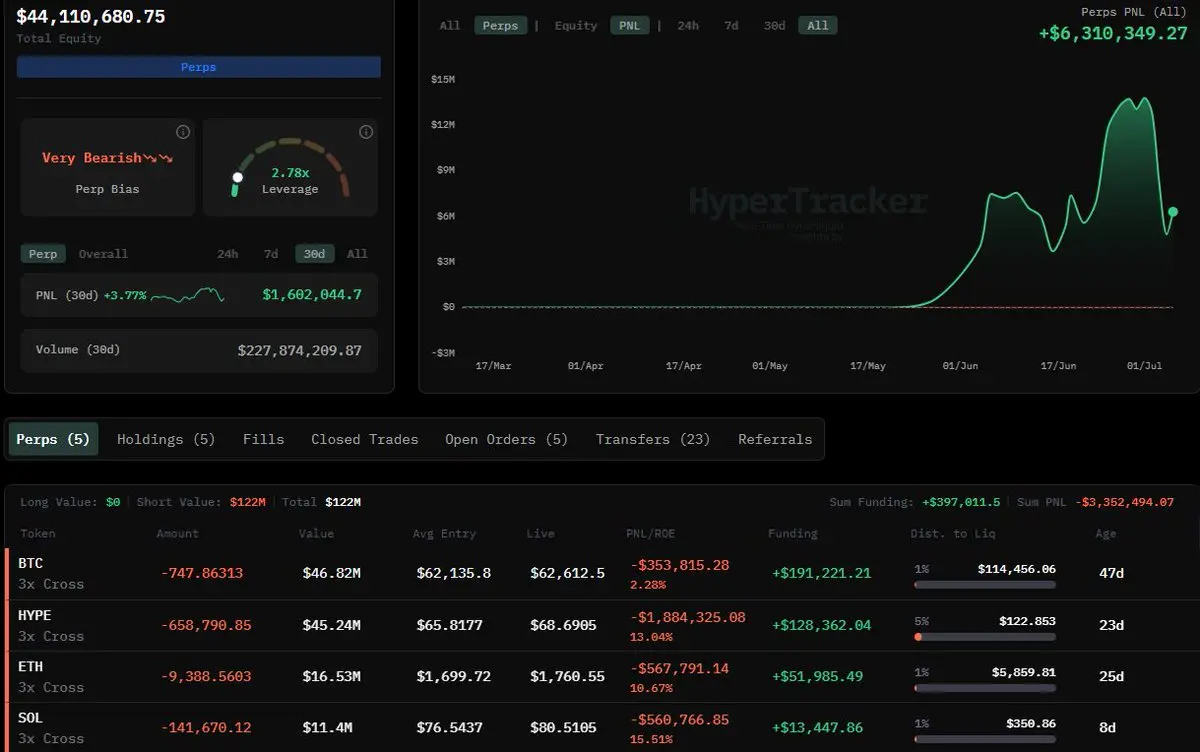Sort positions by PNL/ROE column header
The height and width of the screenshot is (752, 1200).
click(652, 533)
